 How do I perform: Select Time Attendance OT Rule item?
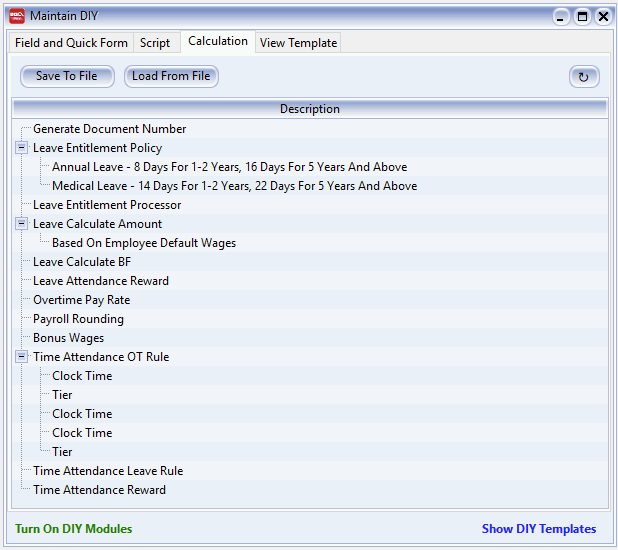(101, 357)
